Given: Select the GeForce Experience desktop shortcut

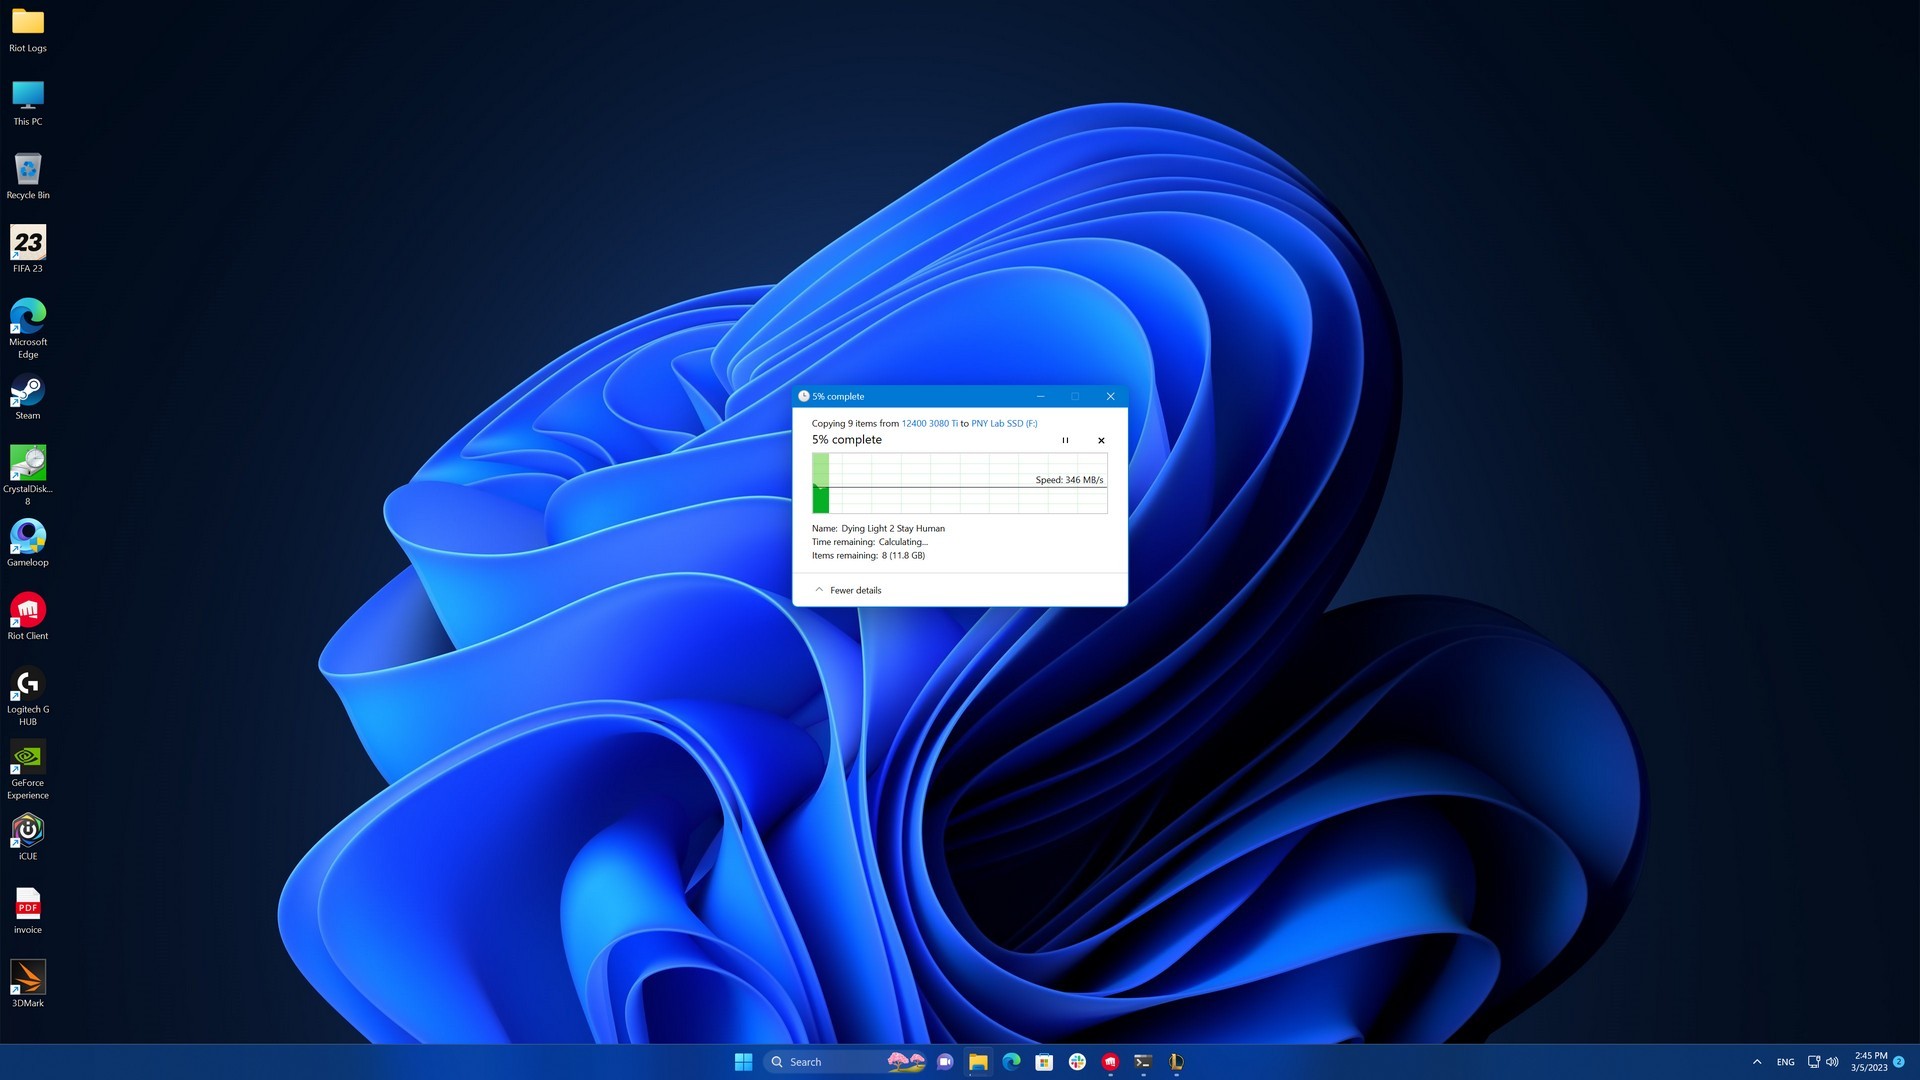Looking at the screenshot, I should click(x=28, y=770).
